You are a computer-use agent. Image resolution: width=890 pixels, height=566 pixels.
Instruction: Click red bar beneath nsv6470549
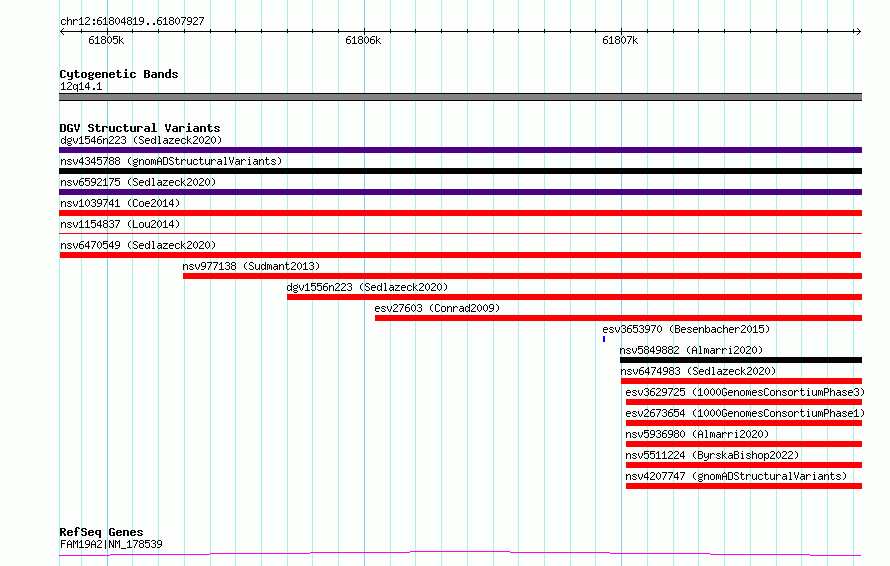460,255
